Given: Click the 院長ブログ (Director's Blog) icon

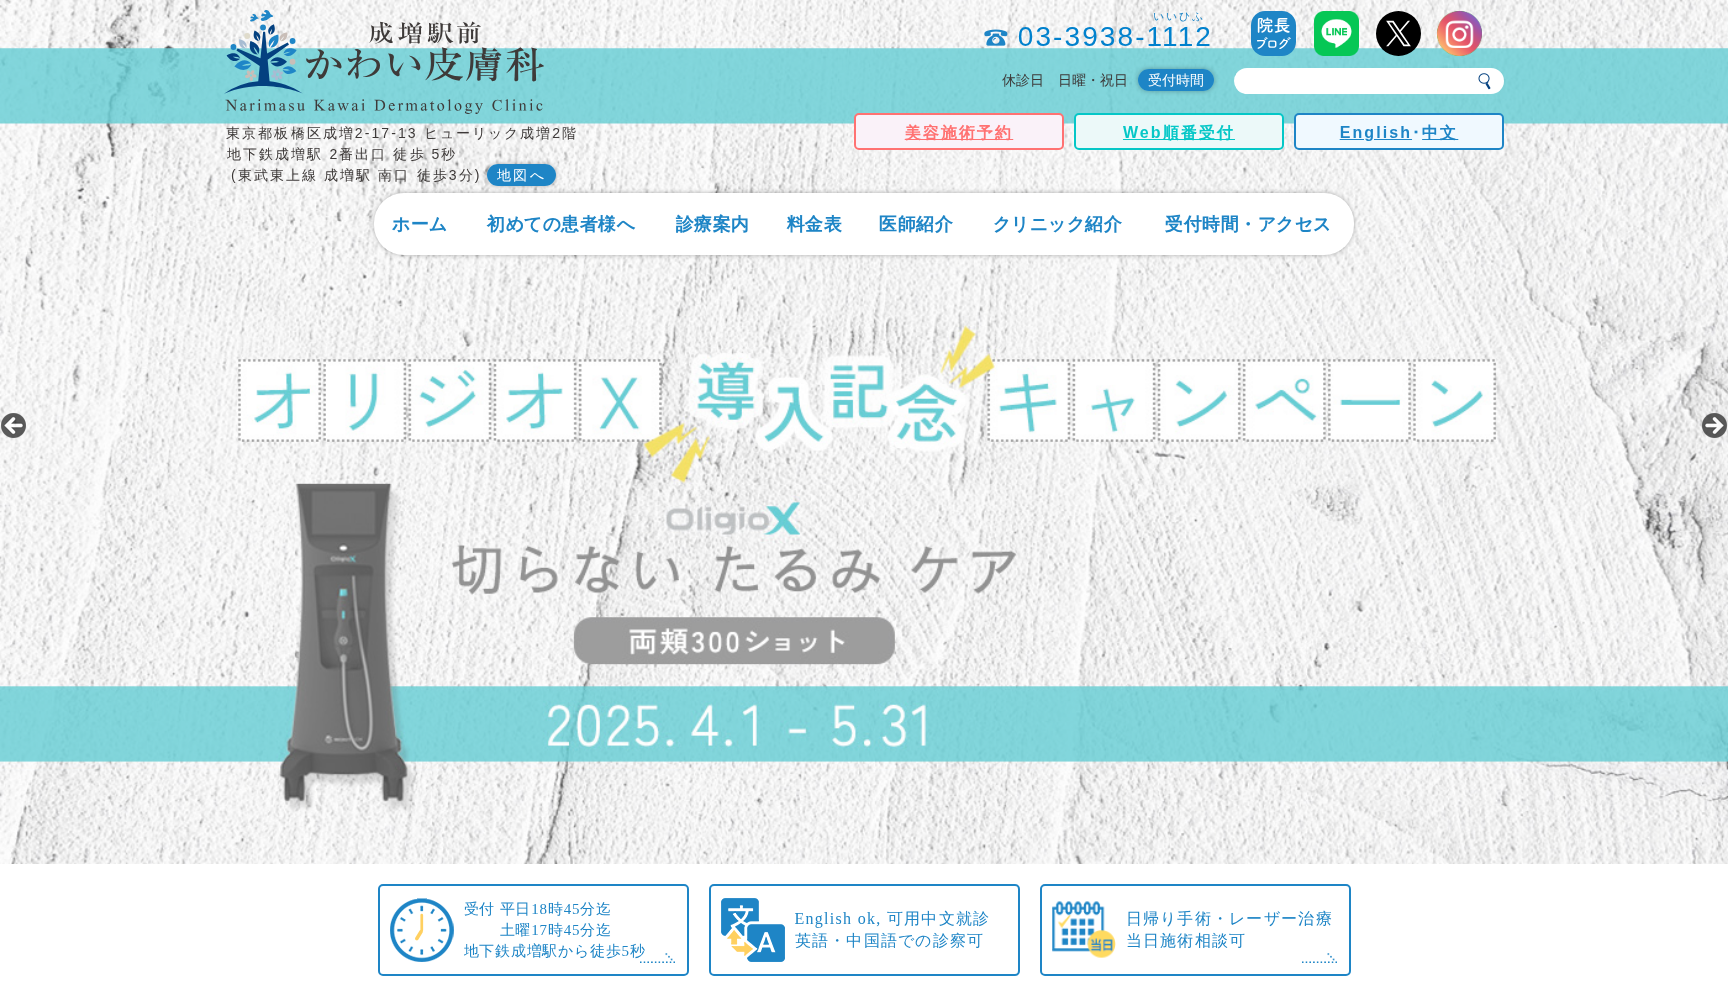Looking at the screenshot, I should click(1273, 33).
